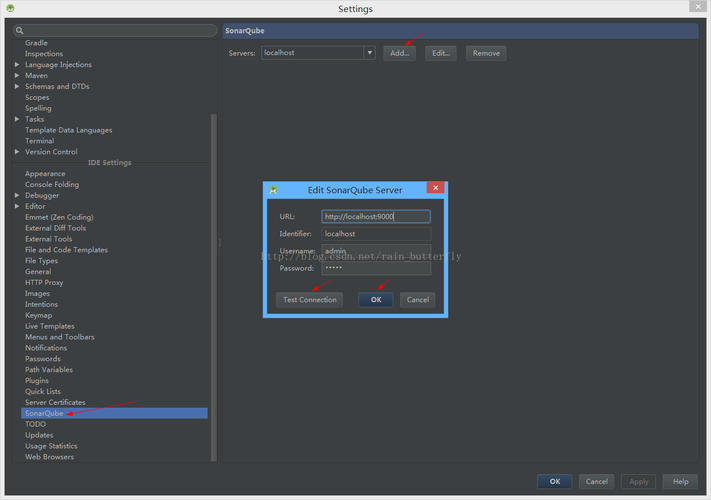Open Keymap settings
The image size is (711, 500).
(39, 315)
